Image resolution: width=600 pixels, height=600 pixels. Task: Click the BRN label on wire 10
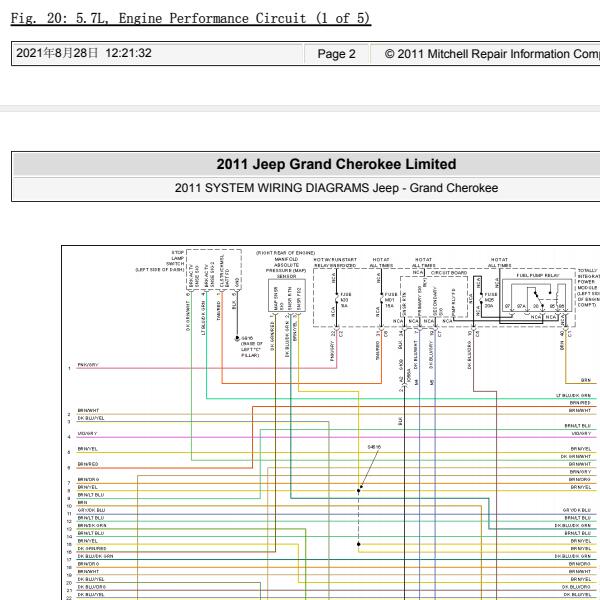82,502
